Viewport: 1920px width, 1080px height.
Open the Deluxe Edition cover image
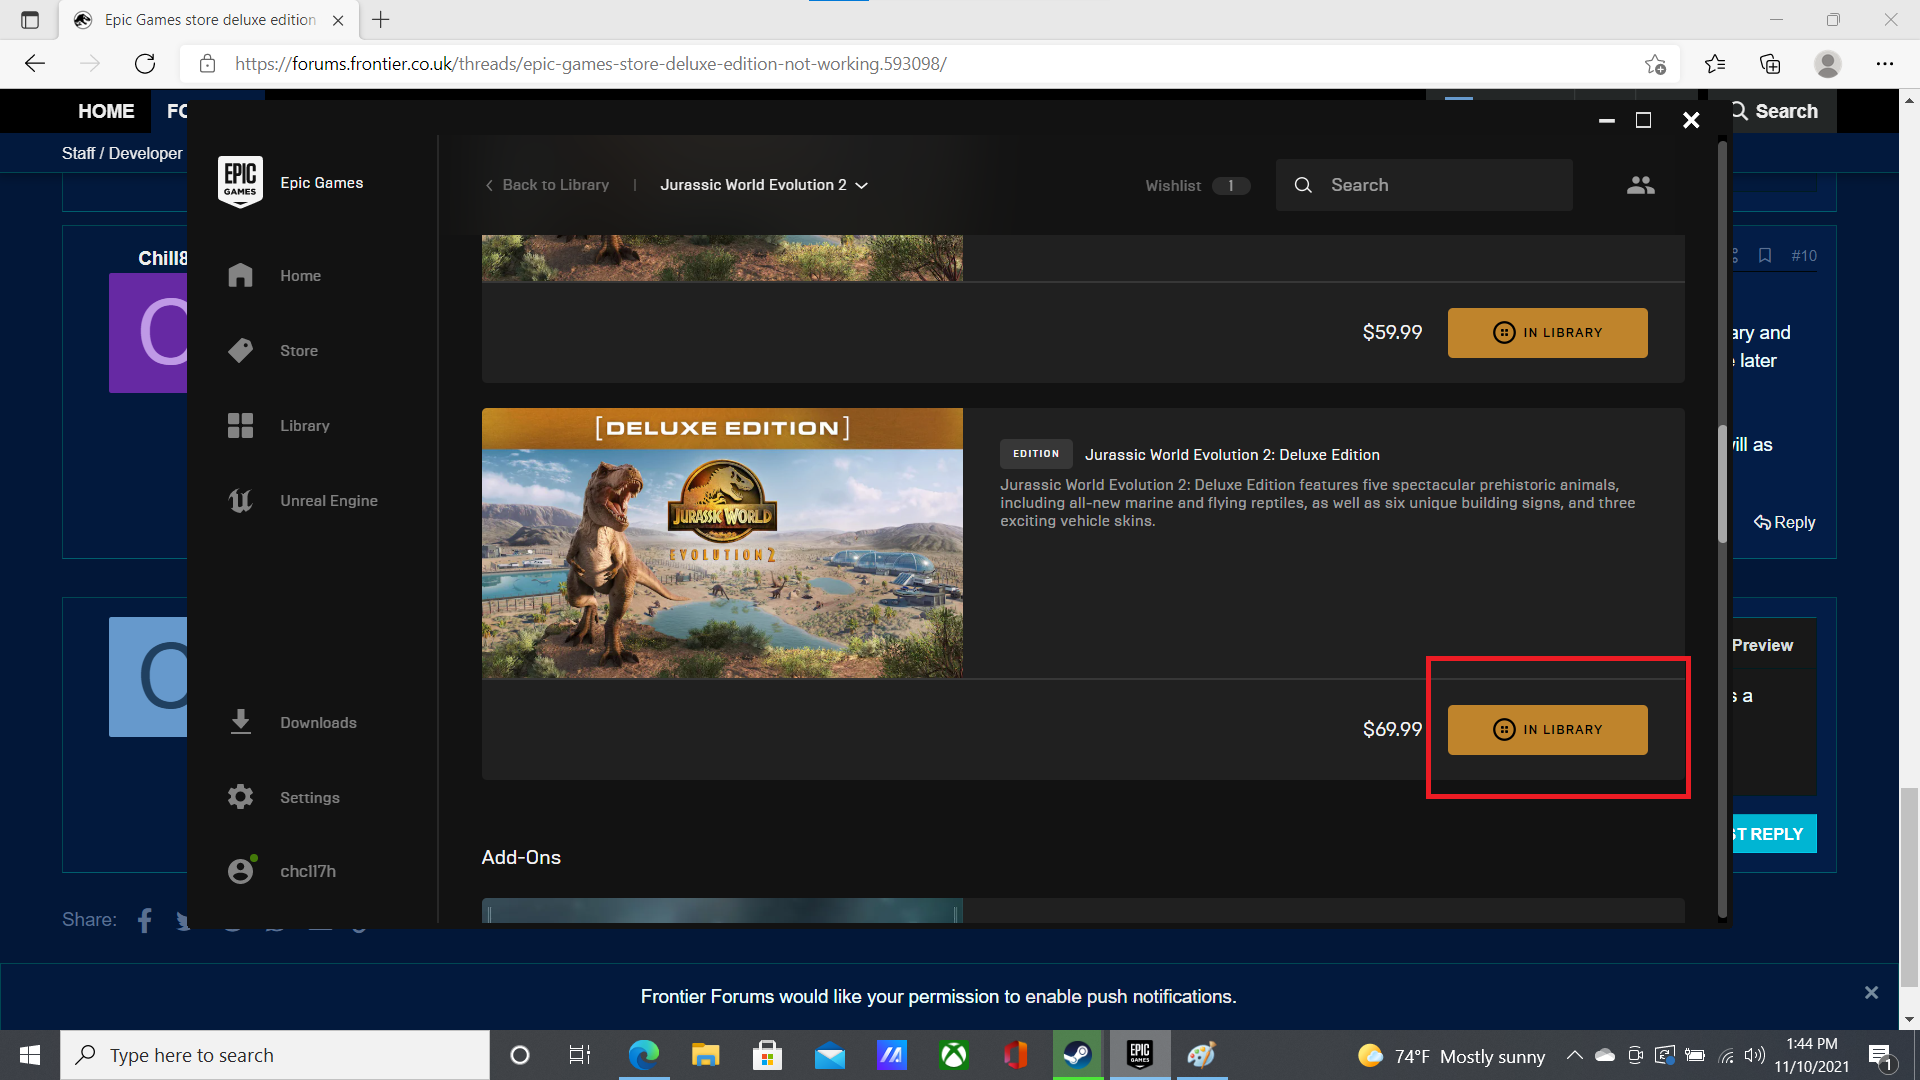(x=722, y=543)
